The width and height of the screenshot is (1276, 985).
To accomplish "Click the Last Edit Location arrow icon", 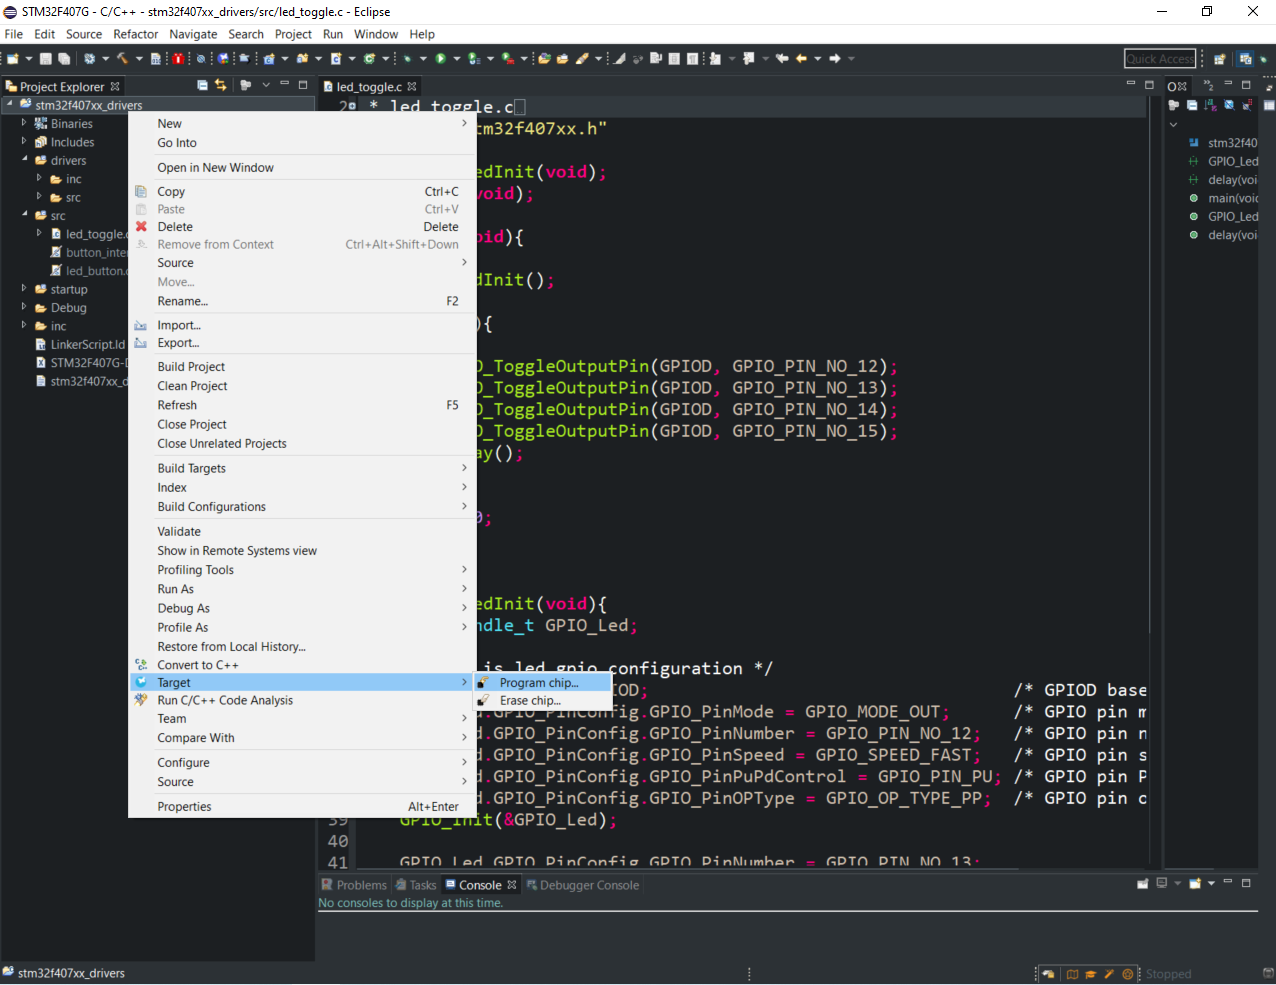I will [x=782, y=59].
